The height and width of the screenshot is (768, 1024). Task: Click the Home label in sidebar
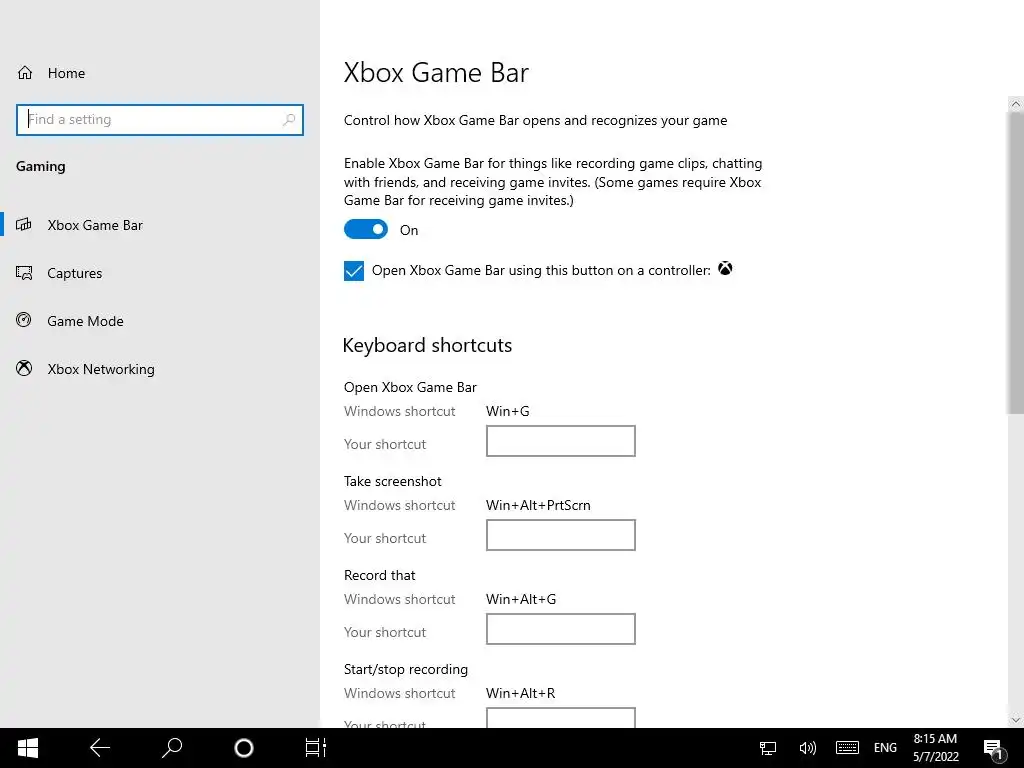[66, 73]
